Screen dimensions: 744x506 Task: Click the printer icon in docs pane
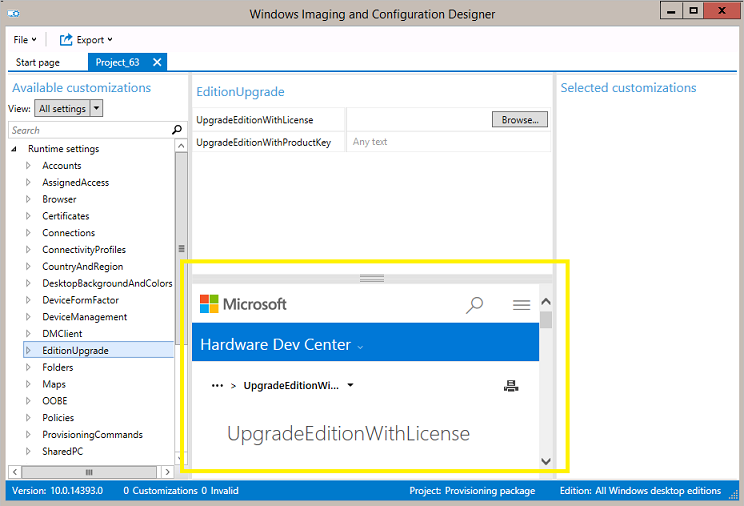[x=511, y=386]
